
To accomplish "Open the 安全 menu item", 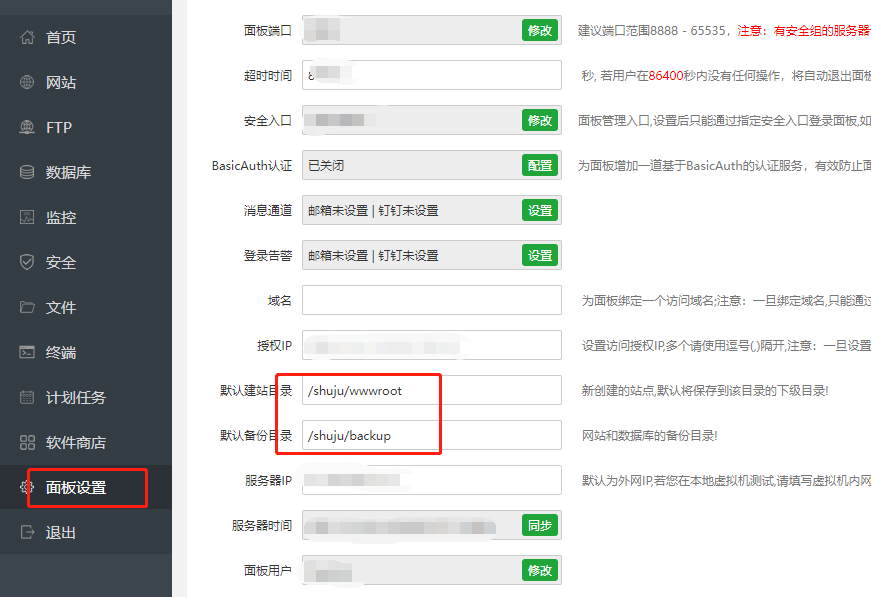I will point(86,262).
